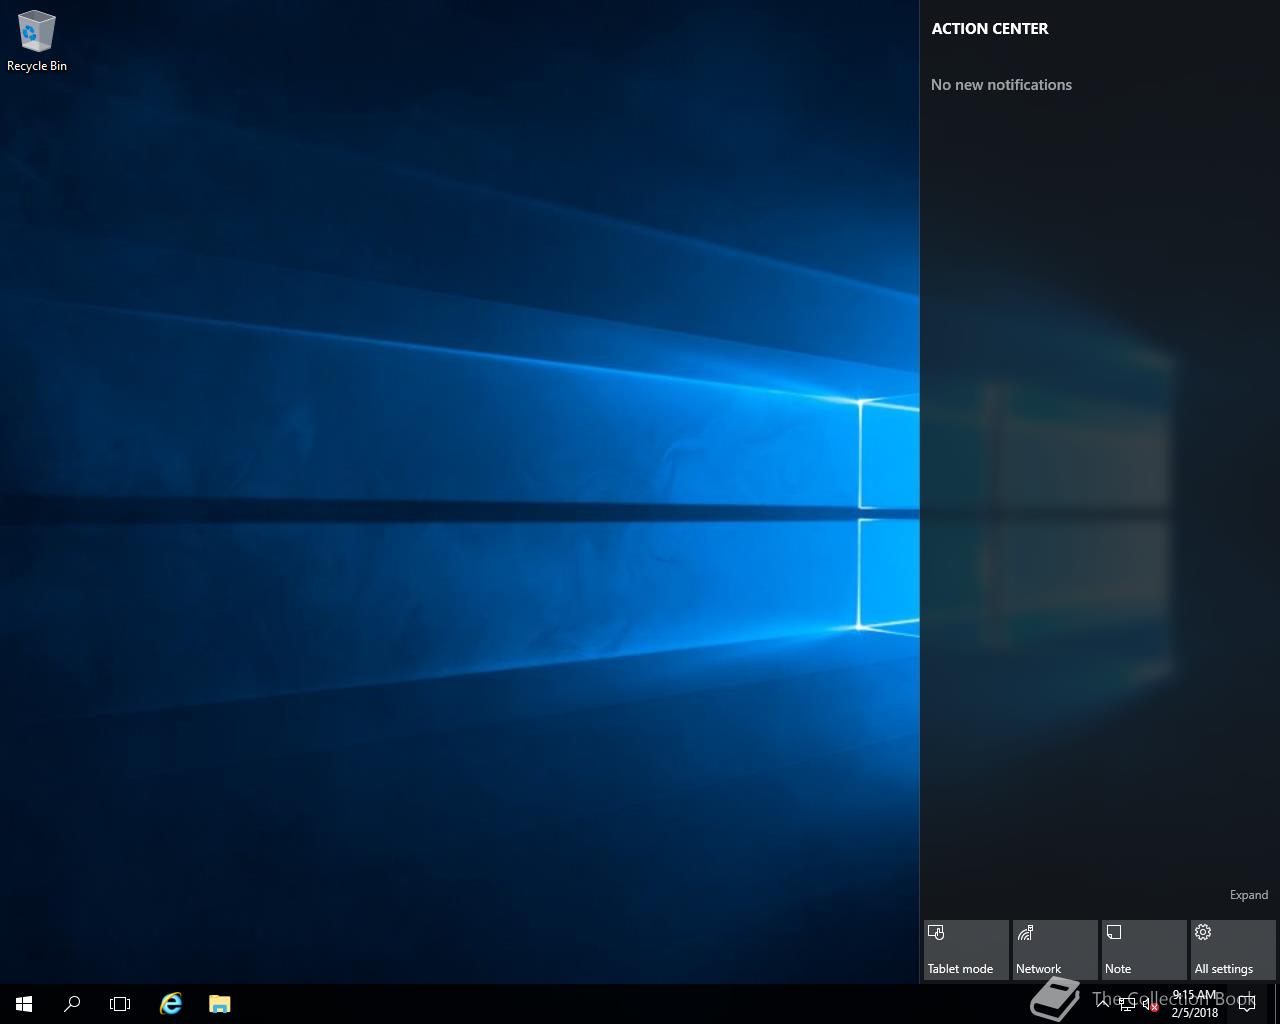Open the clock showing 9:15 AM
1280x1024 pixels.
pos(1195,1004)
